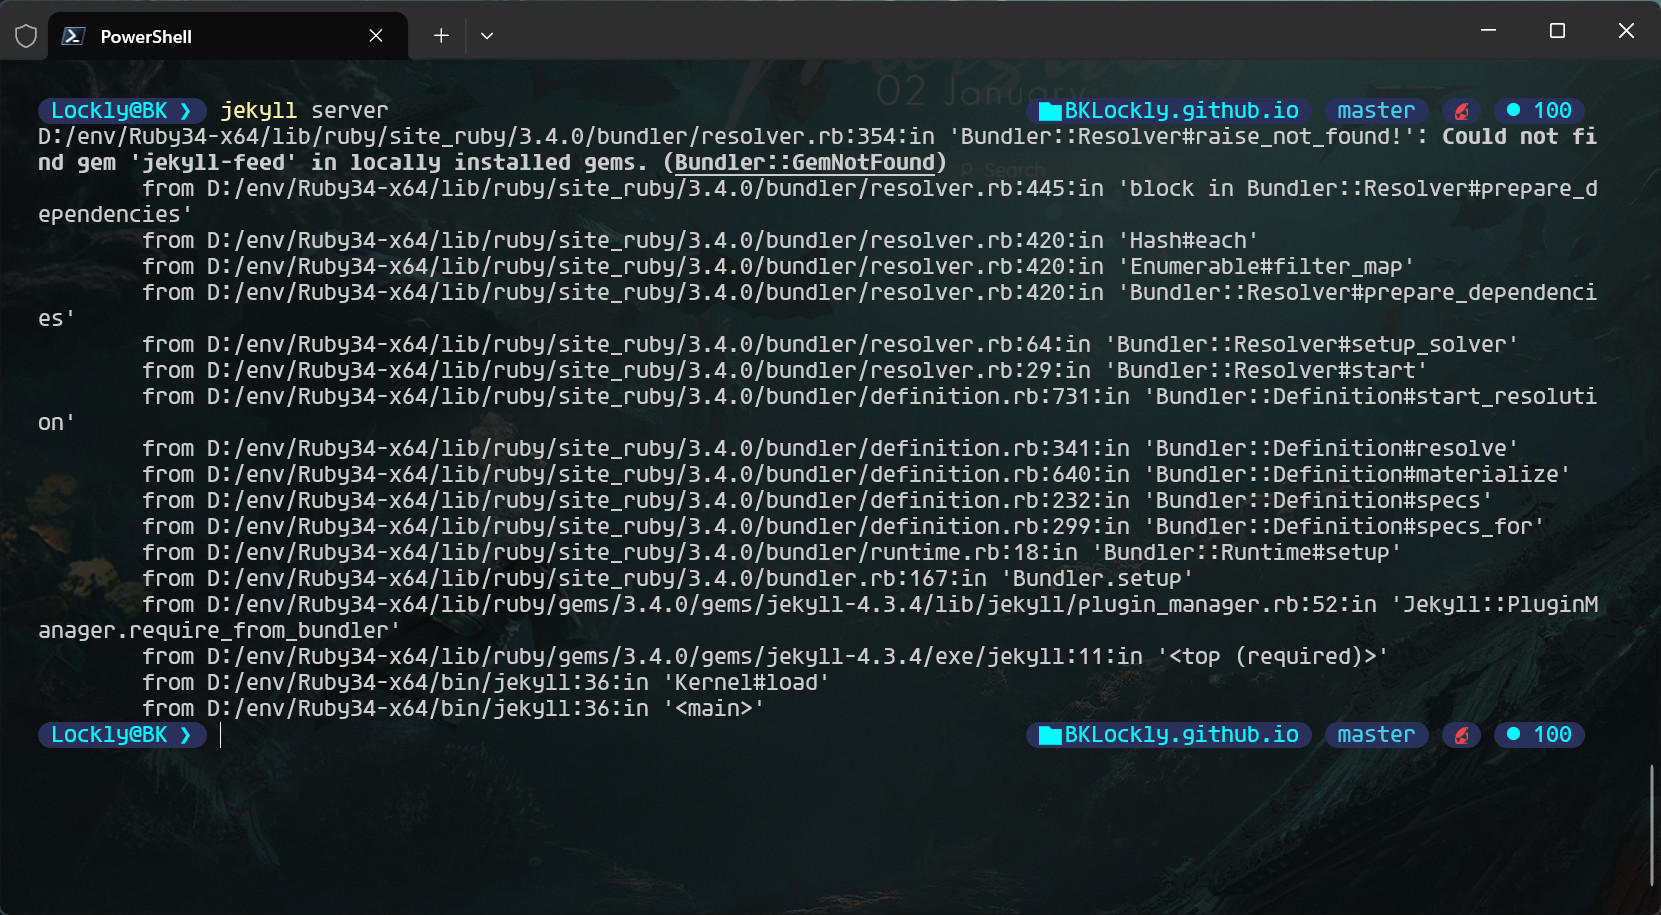1661x915 pixels.
Task: Open a new terminal tab
Action: [441, 36]
